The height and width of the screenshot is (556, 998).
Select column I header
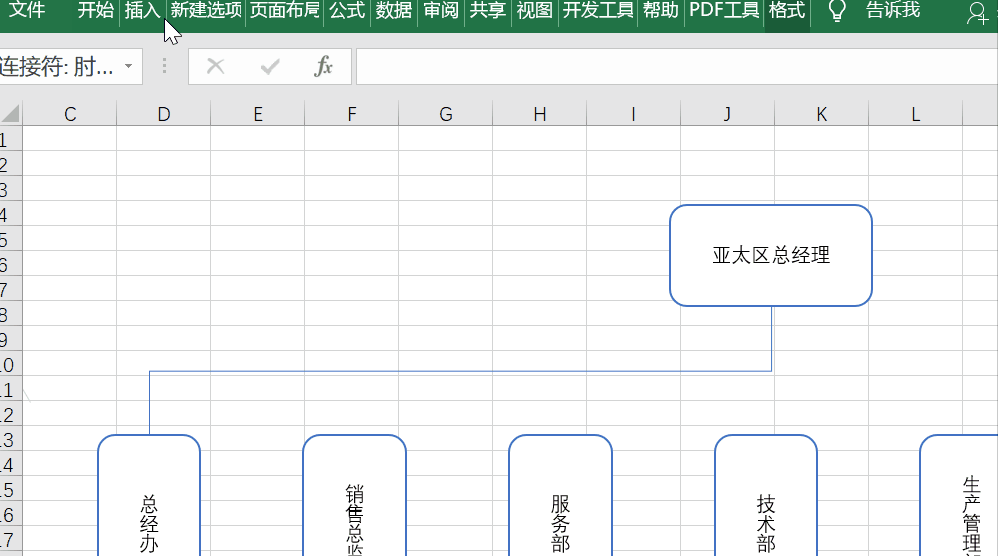pos(633,115)
